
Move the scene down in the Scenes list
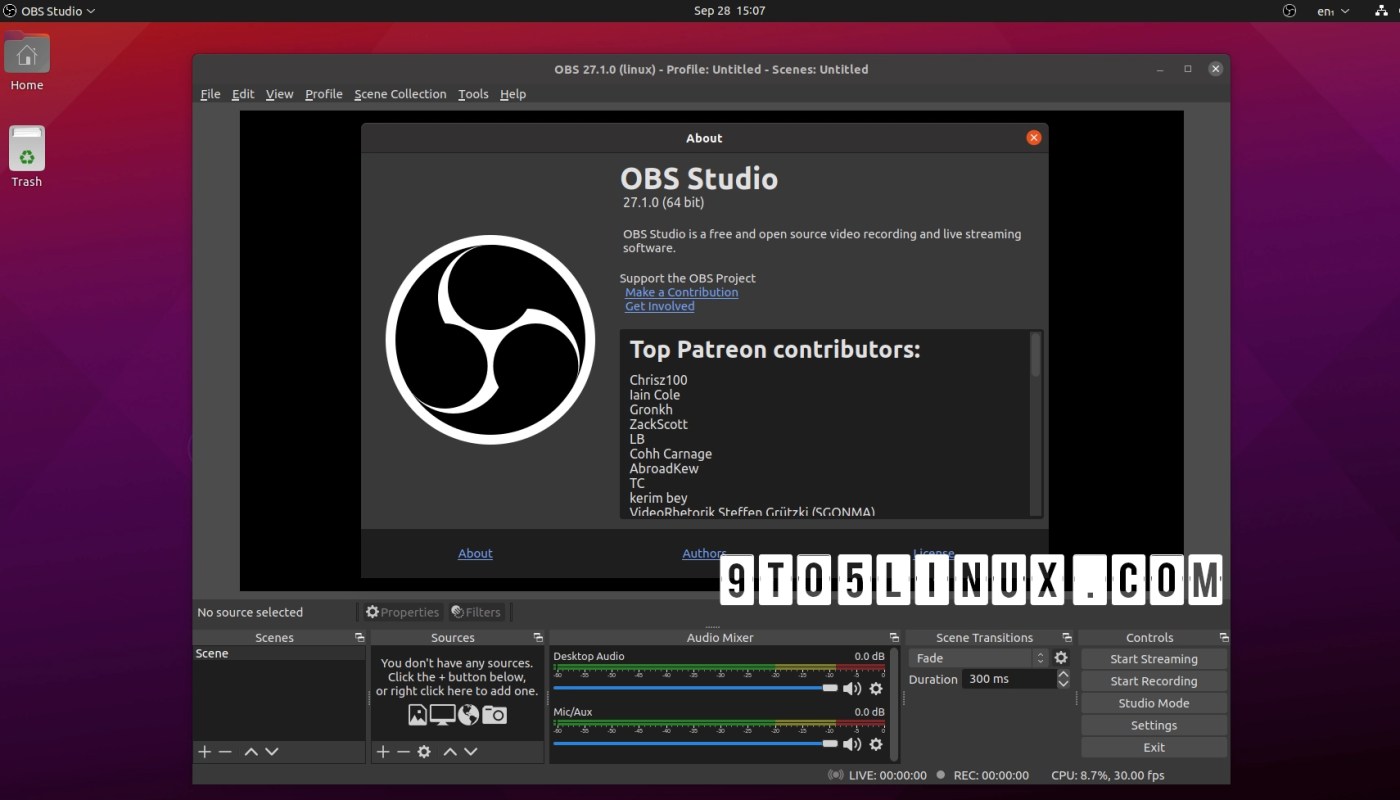point(272,752)
